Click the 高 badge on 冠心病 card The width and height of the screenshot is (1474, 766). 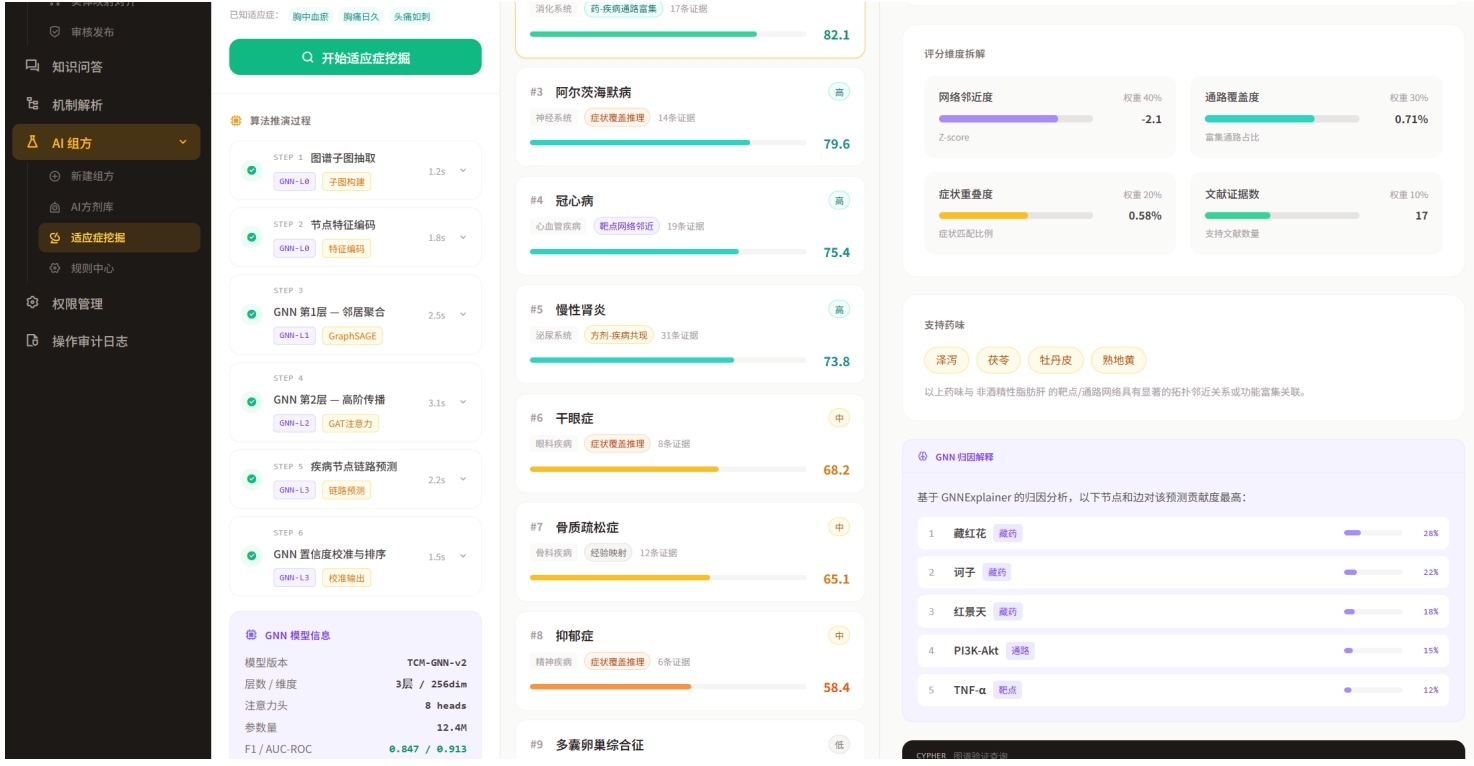pyautogui.click(x=839, y=201)
